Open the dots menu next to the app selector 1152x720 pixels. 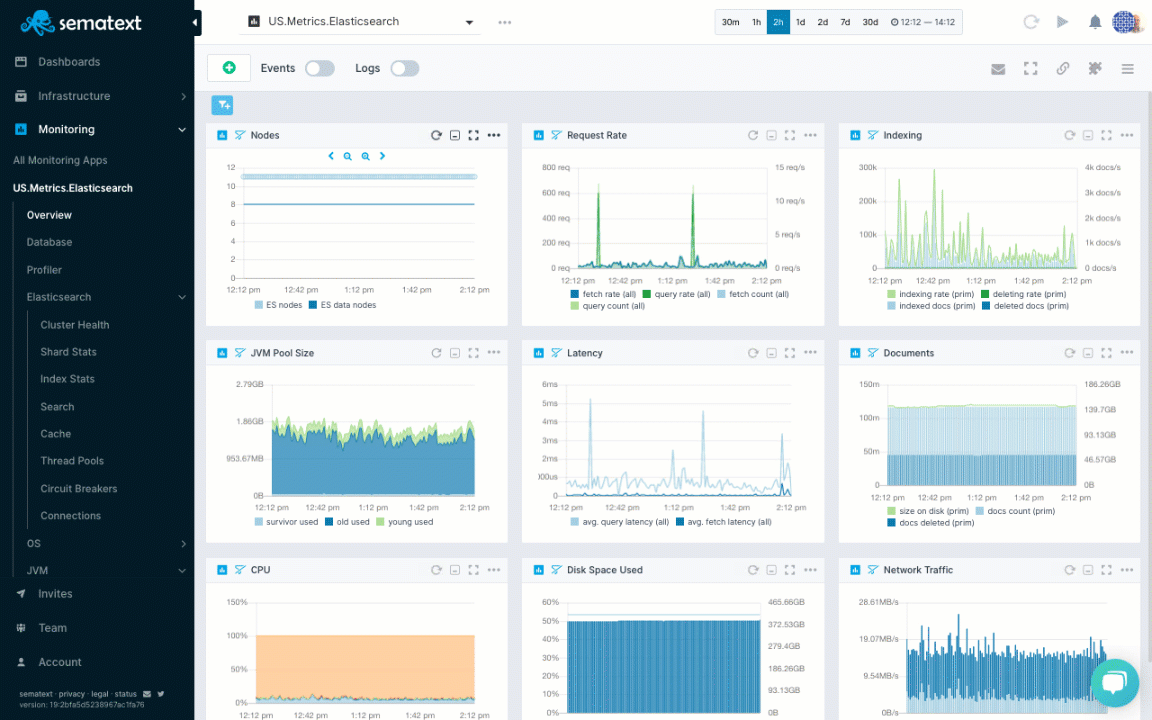pos(505,23)
